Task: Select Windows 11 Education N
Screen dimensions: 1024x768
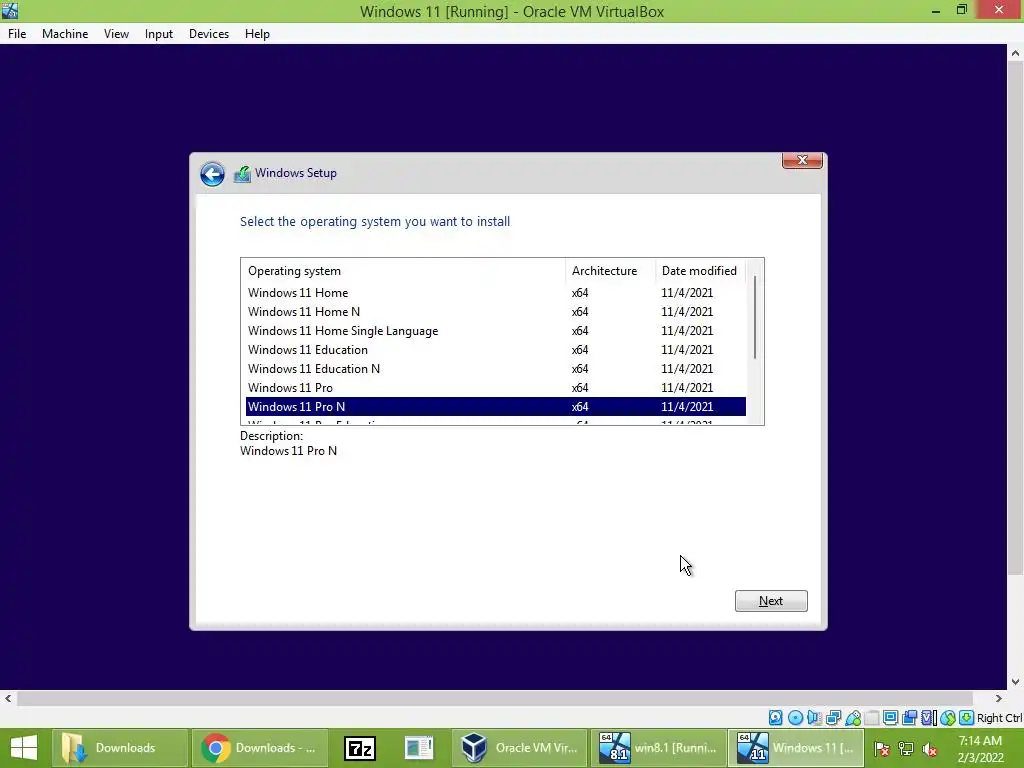Action: click(495, 368)
